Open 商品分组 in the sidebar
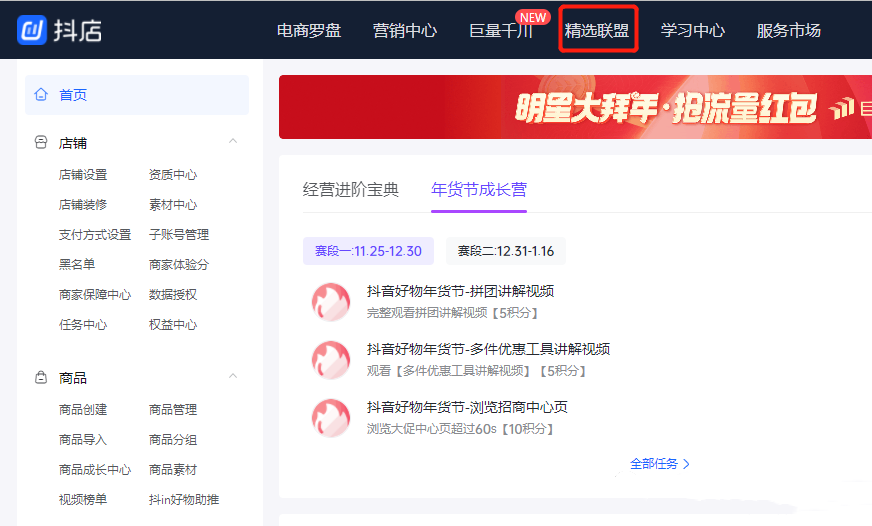The width and height of the screenshot is (872, 526). coord(173,440)
